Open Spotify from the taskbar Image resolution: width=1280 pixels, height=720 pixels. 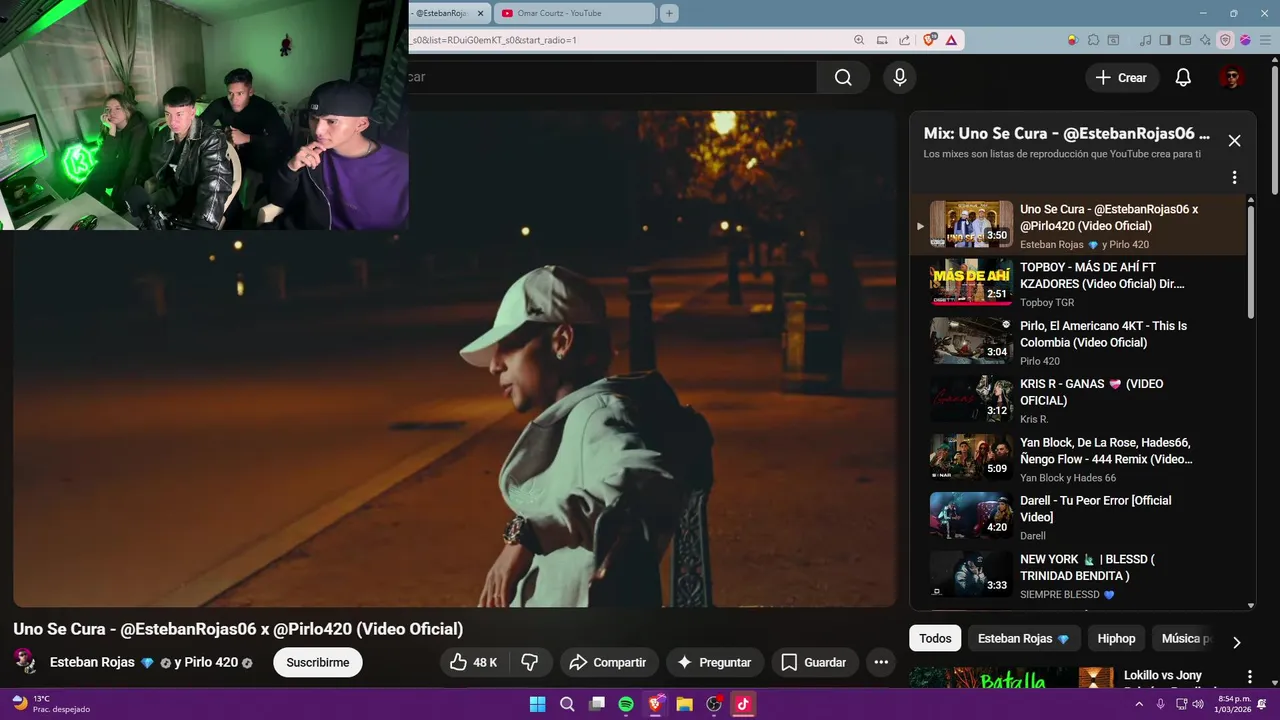pyautogui.click(x=626, y=704)
